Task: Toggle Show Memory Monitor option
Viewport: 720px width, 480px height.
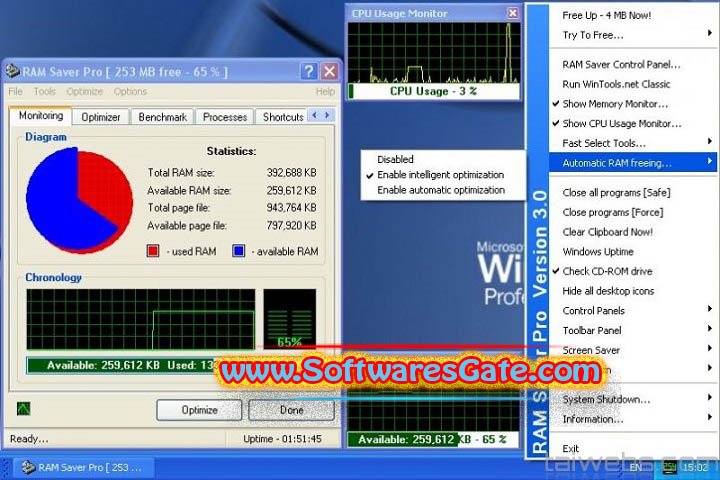Action: [x=633, y=104]
